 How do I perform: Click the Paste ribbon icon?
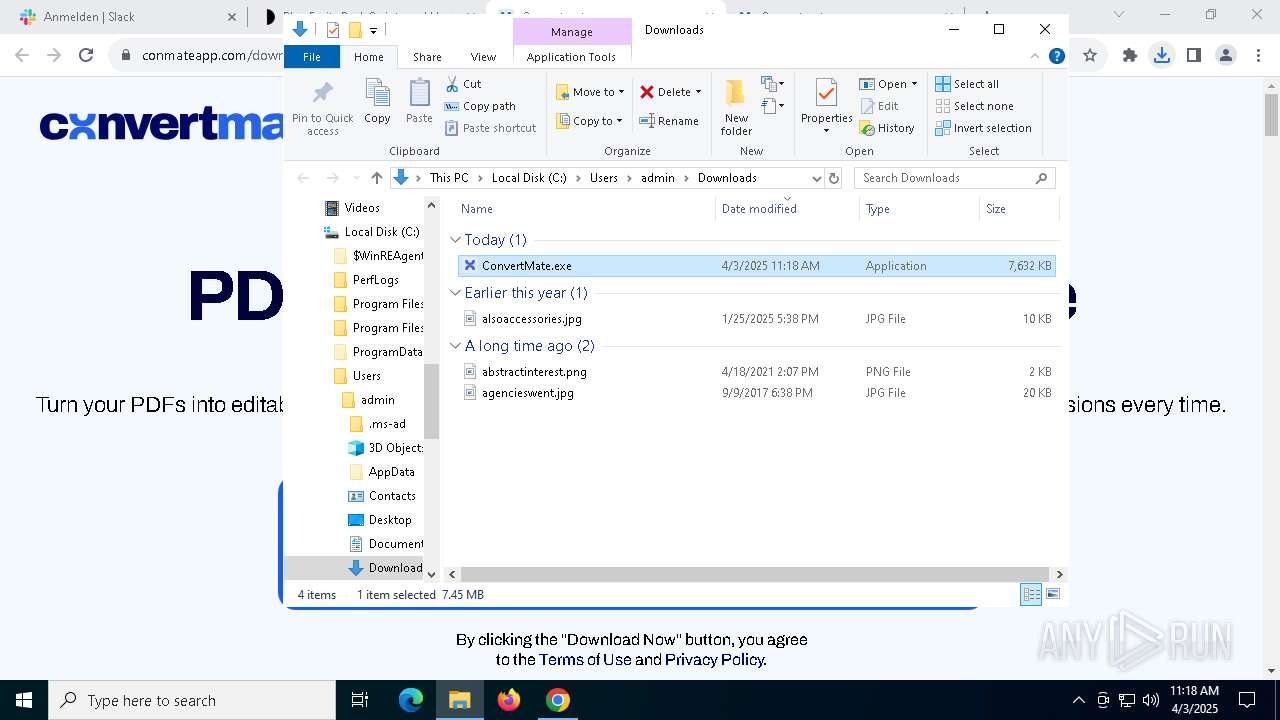pyautogui.click(x=419, y=102)
